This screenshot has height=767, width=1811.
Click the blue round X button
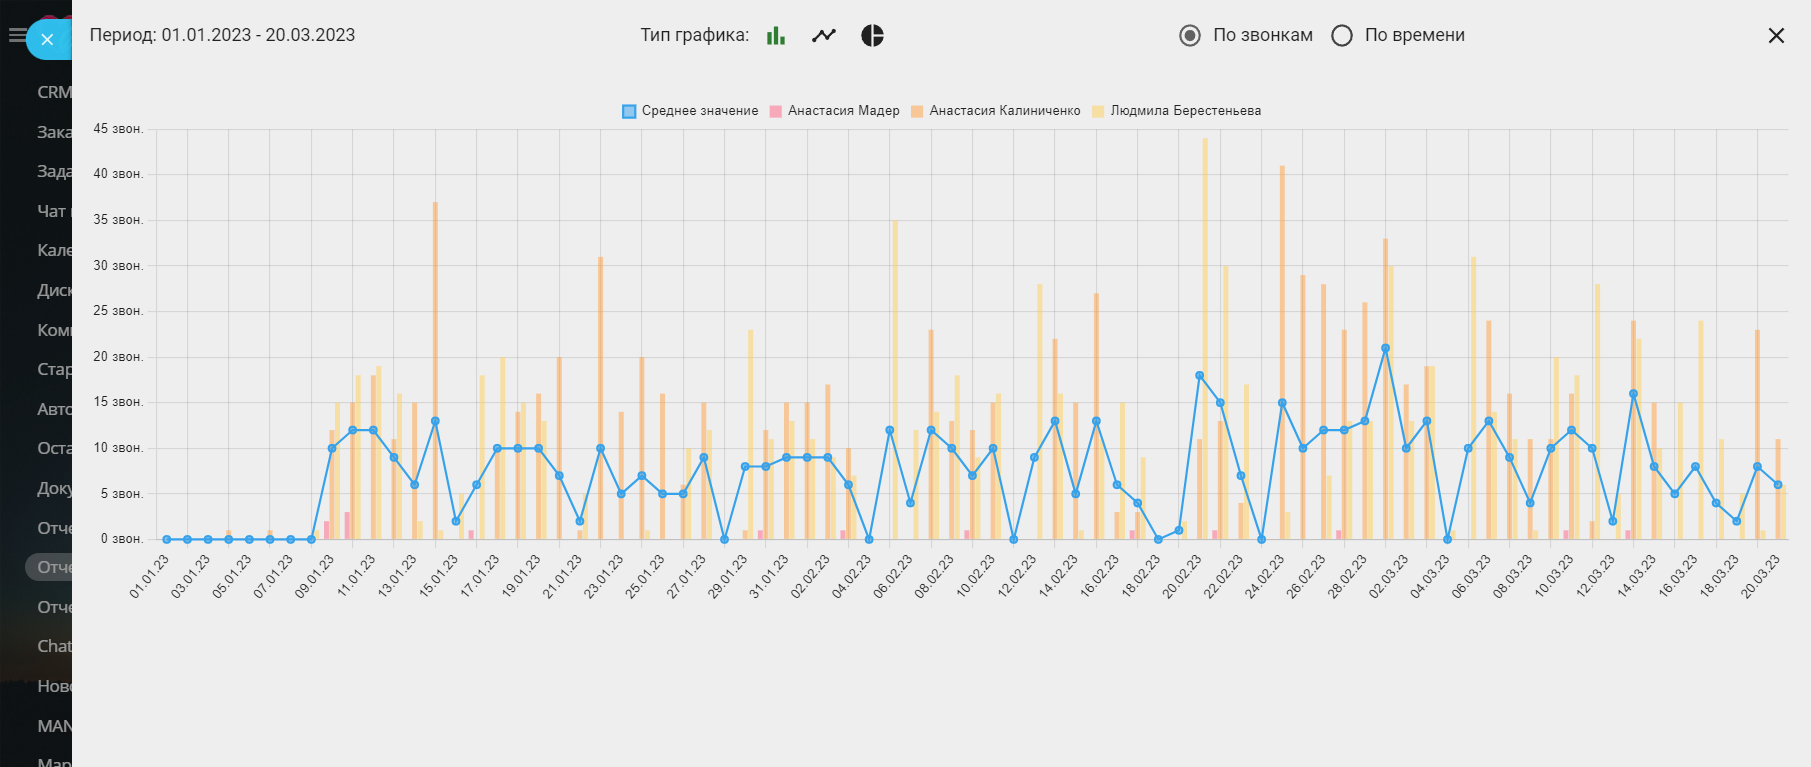[x=47, y=40]
